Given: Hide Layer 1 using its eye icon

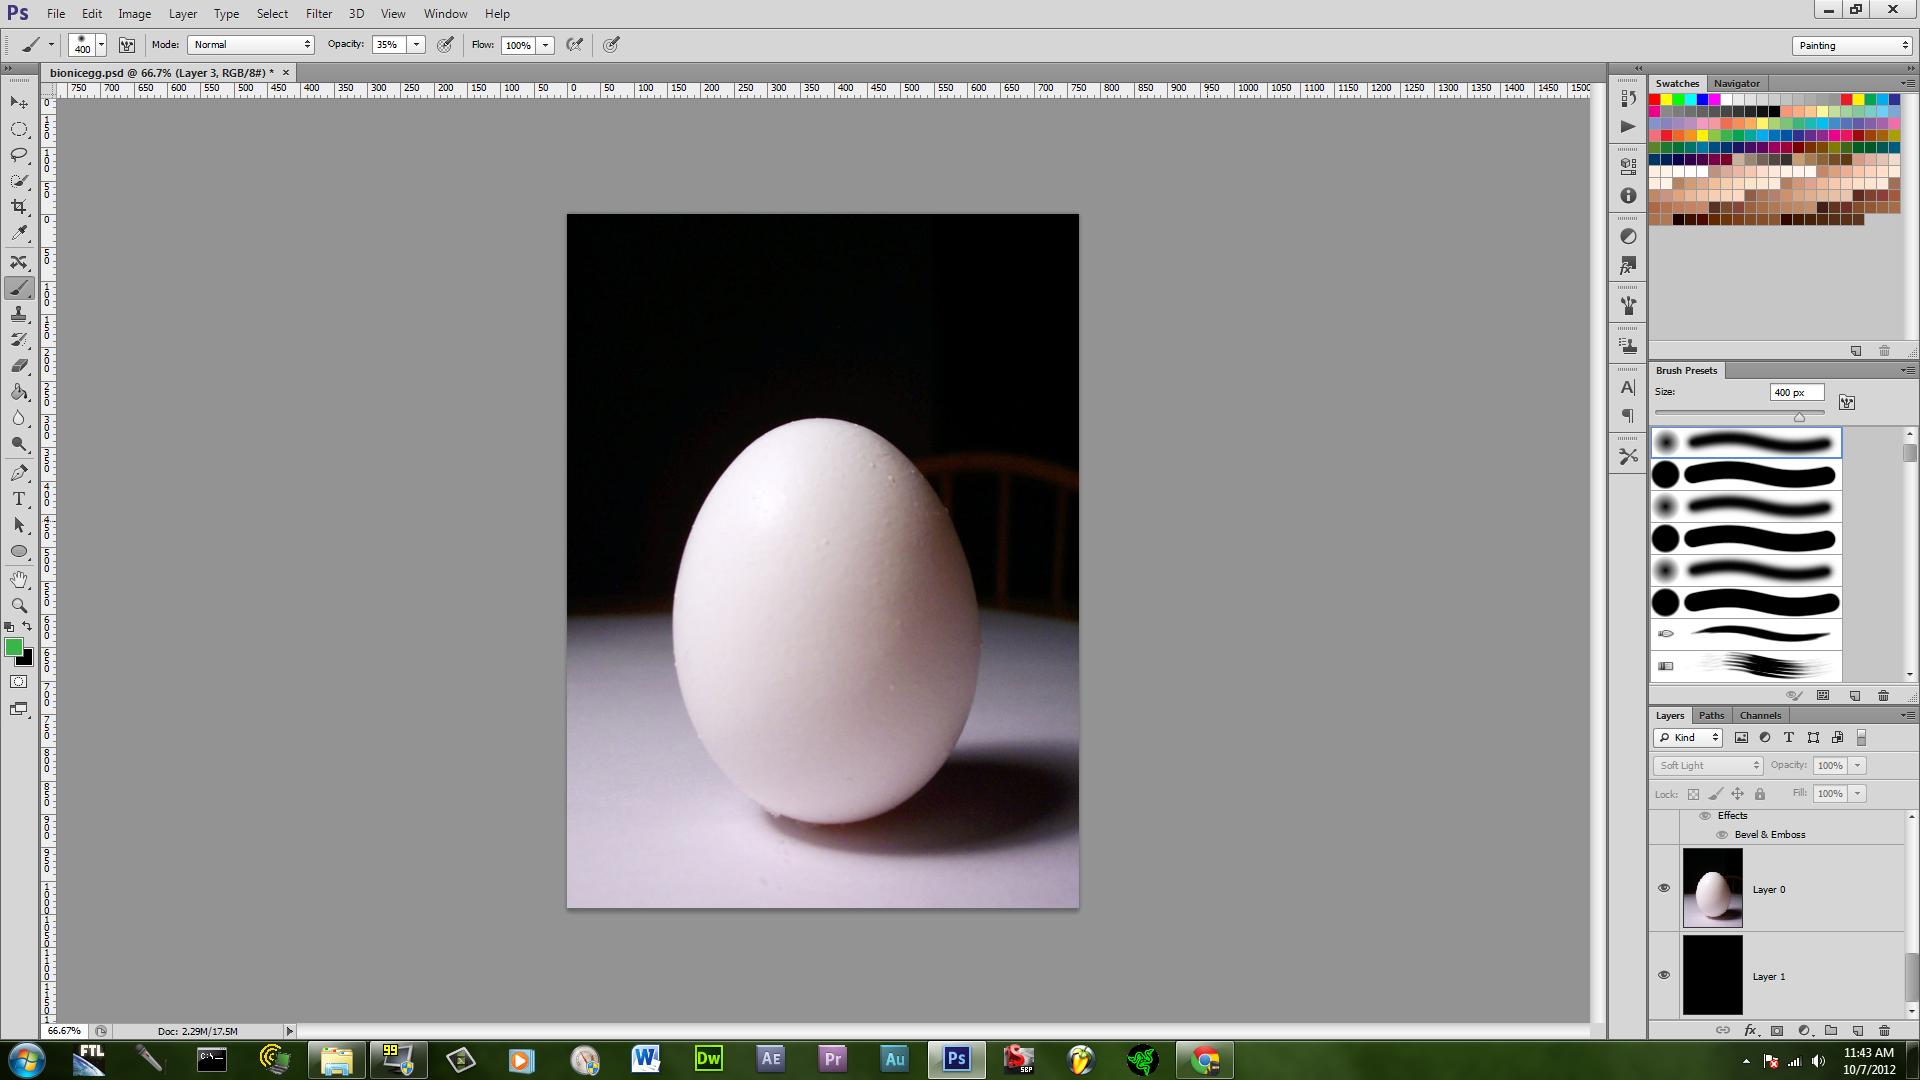Looking at the screenshot, I should [1664, 975].
